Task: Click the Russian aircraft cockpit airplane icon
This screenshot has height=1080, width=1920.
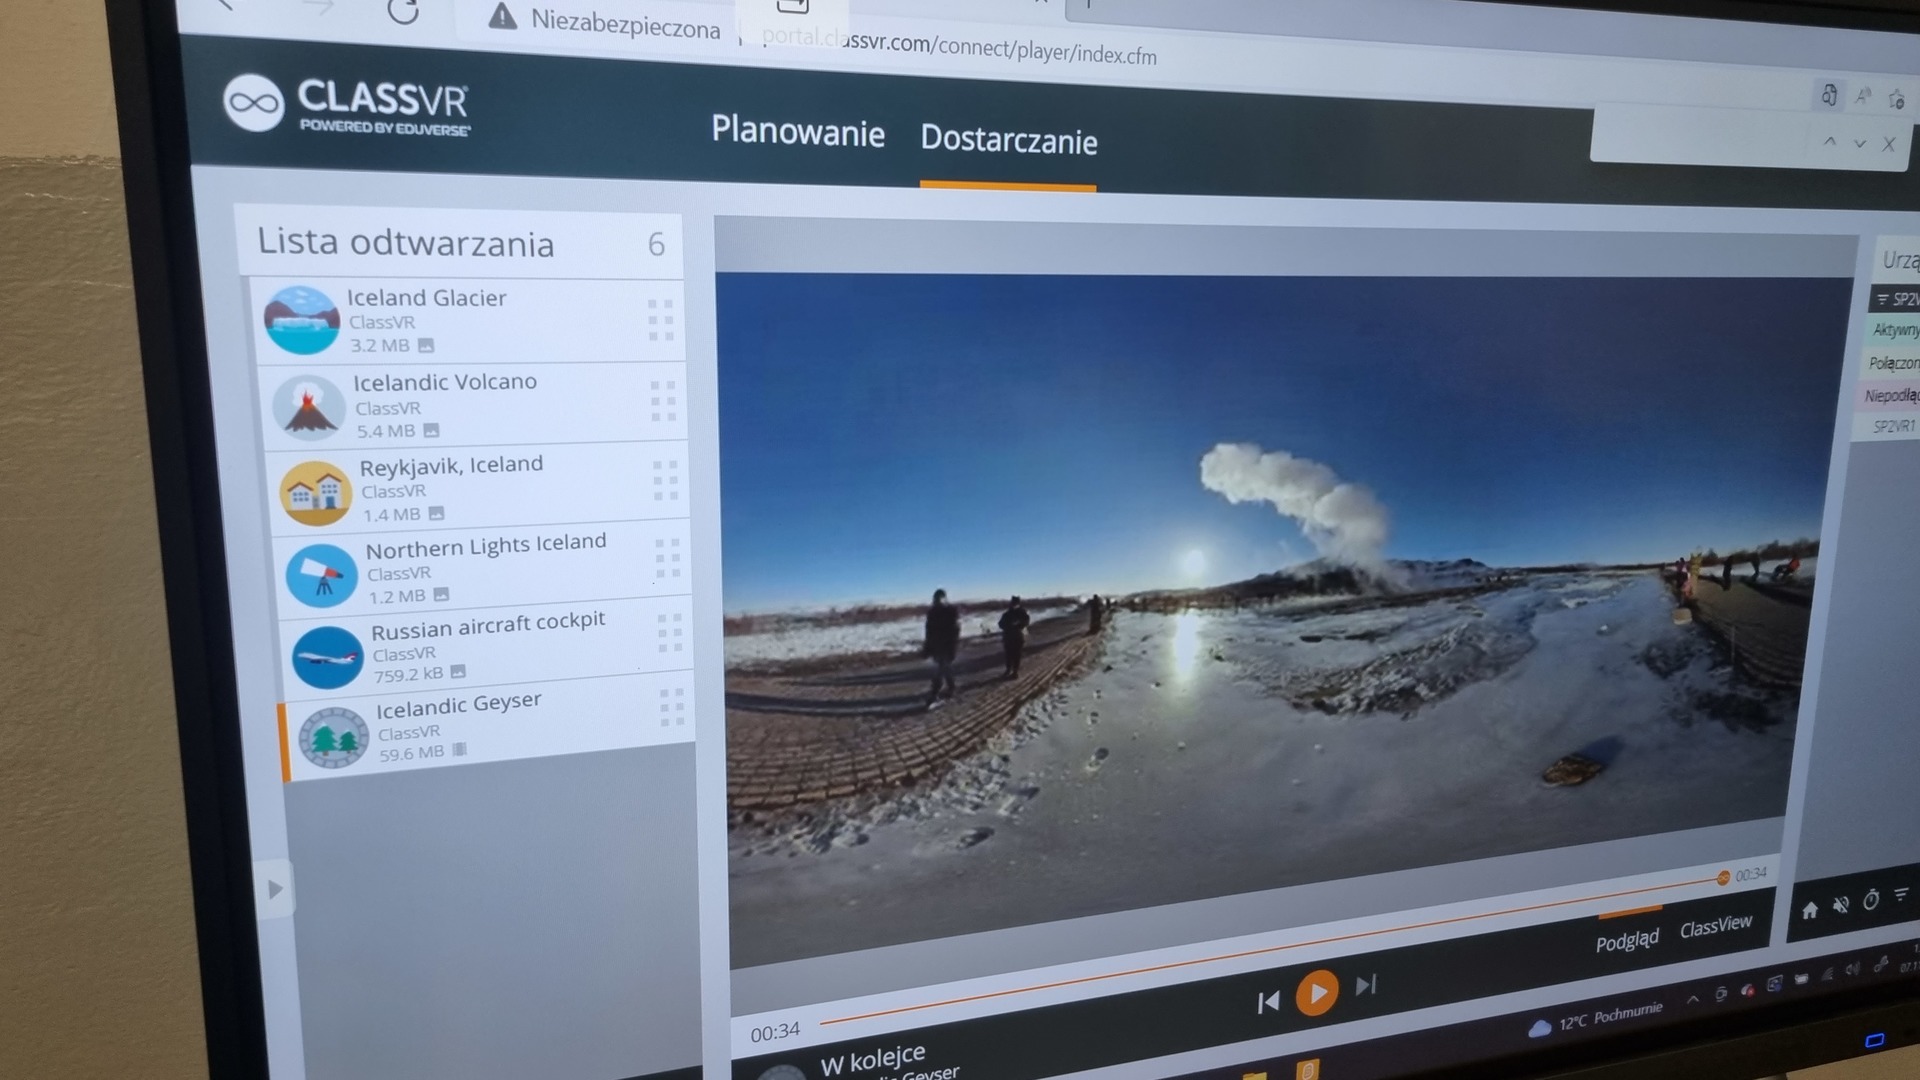Action: (326, 657)
